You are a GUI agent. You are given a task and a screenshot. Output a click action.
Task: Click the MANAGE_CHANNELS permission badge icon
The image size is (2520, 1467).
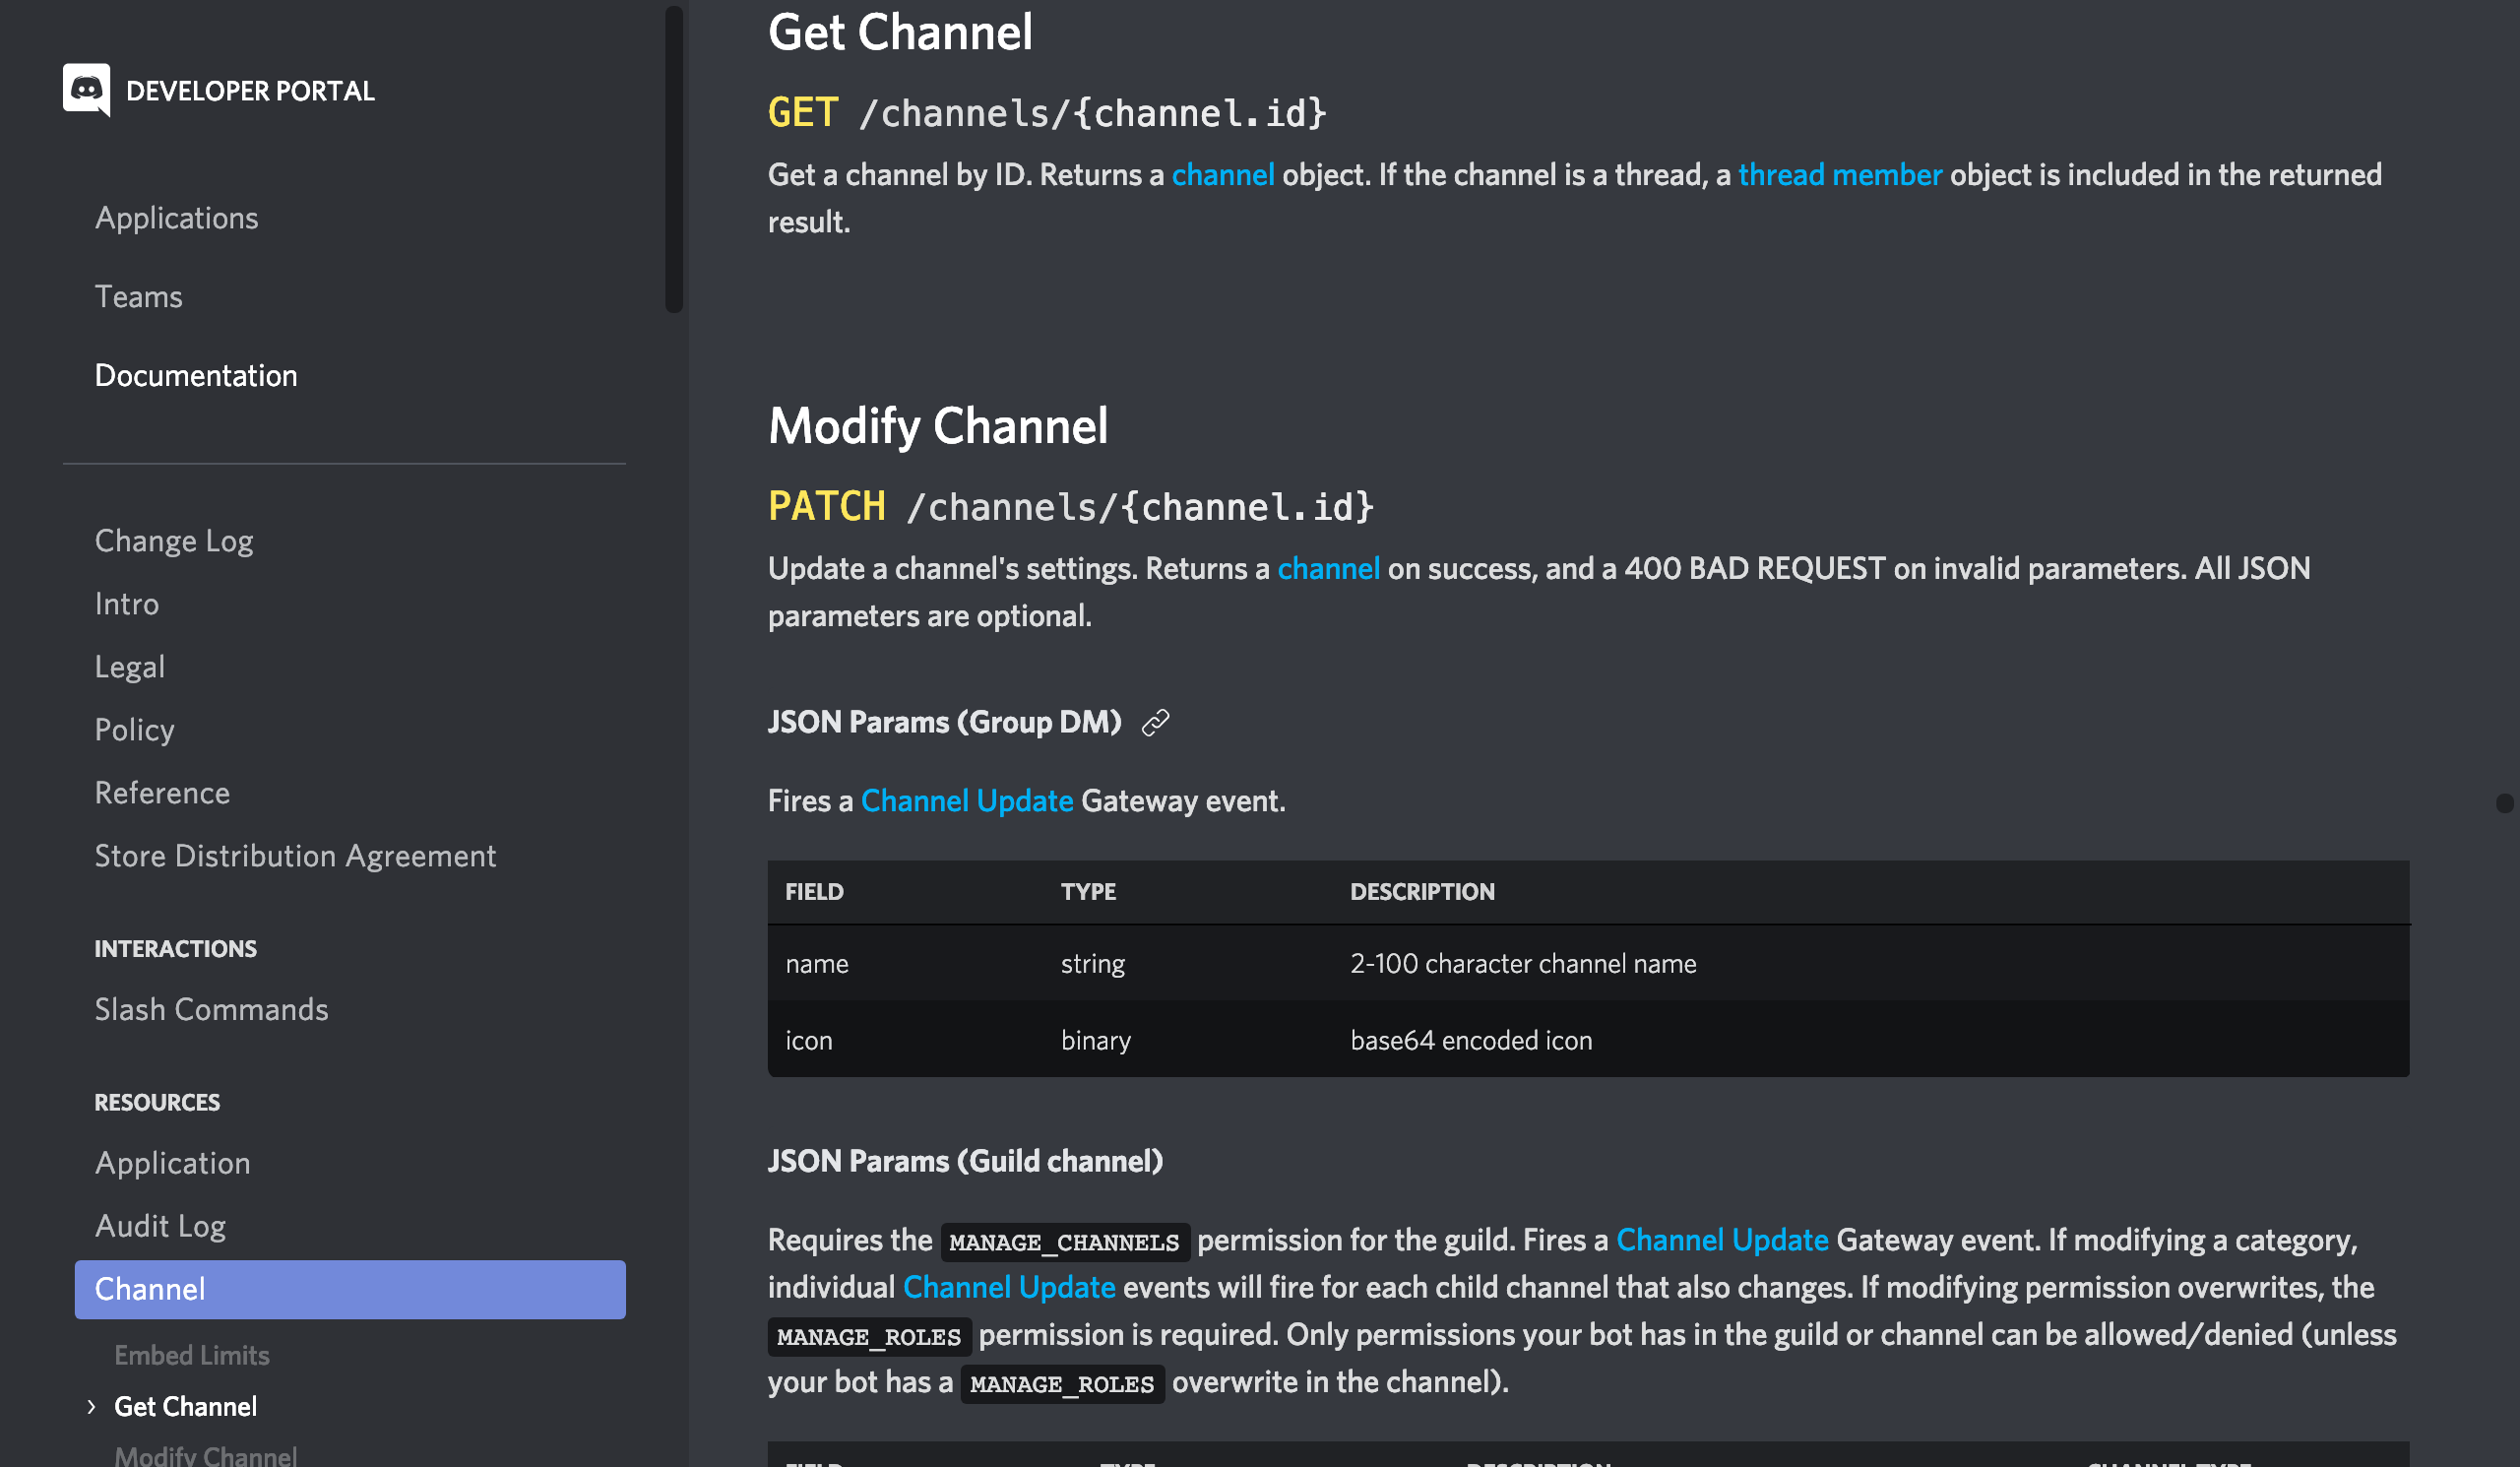pos(1061,1240)
